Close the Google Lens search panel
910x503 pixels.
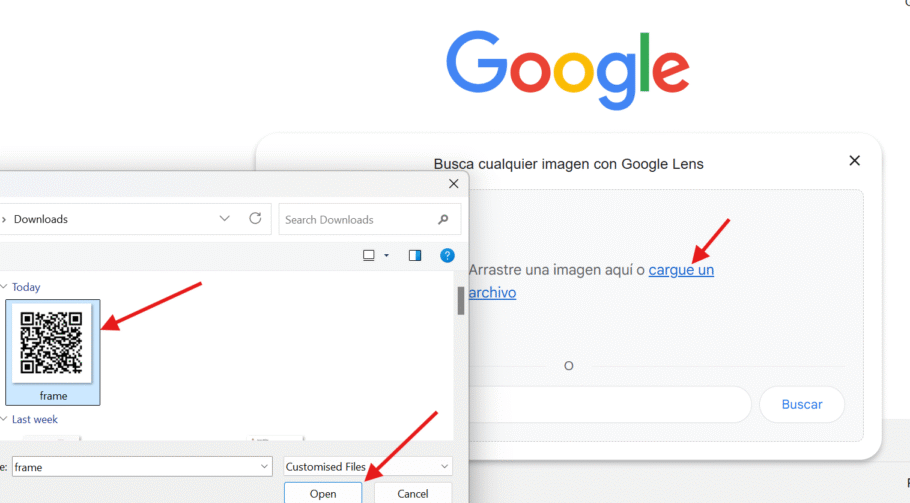[854, 161]
